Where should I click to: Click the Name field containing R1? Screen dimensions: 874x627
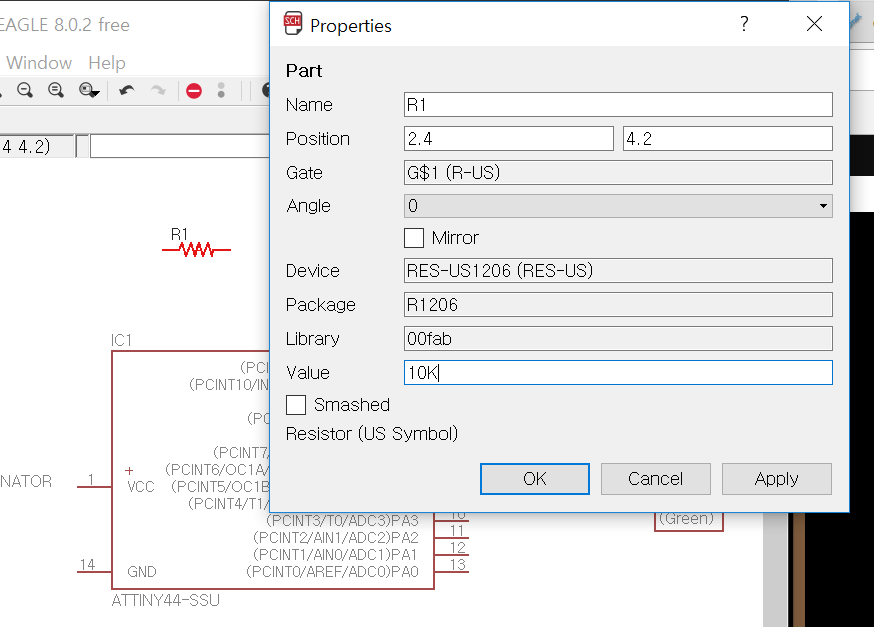pyautogui.click(x=618, y=105)
